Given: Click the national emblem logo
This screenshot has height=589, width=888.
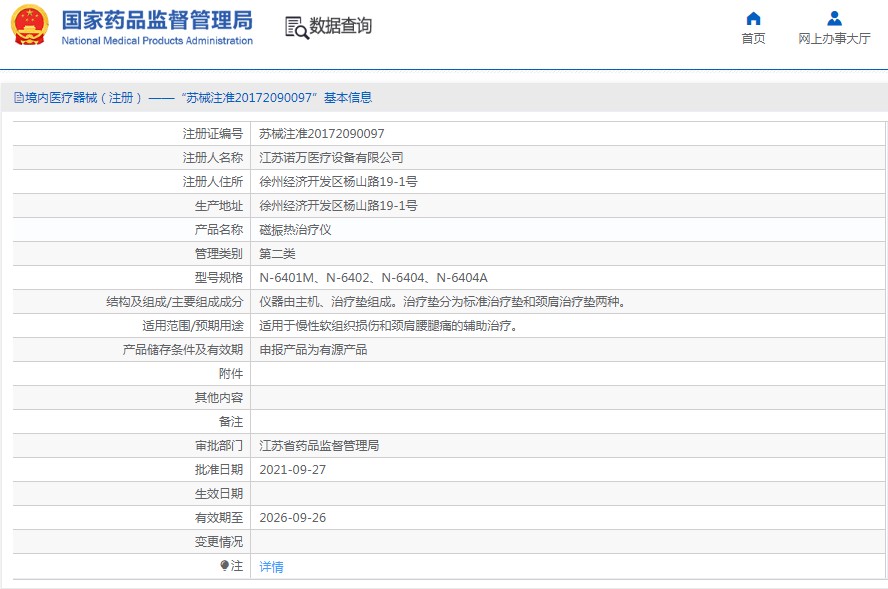Looking at the screenshot, I should [x=30, y=26].
